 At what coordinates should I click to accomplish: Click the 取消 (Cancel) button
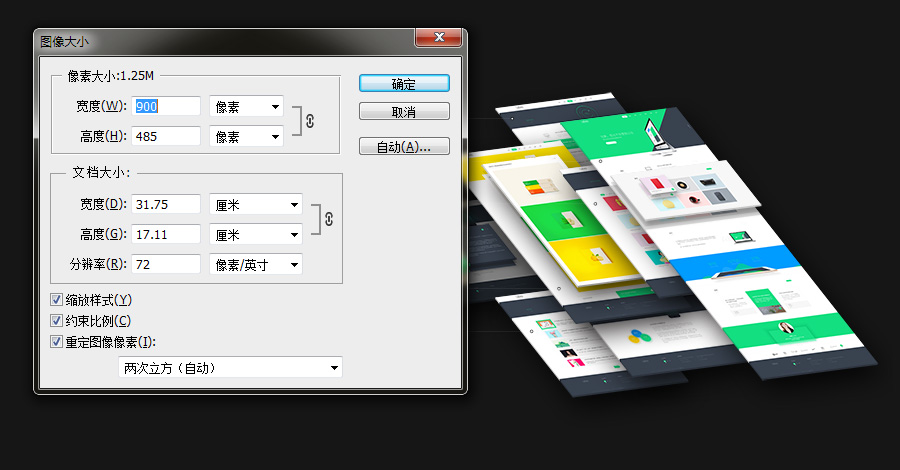point(404,111)
